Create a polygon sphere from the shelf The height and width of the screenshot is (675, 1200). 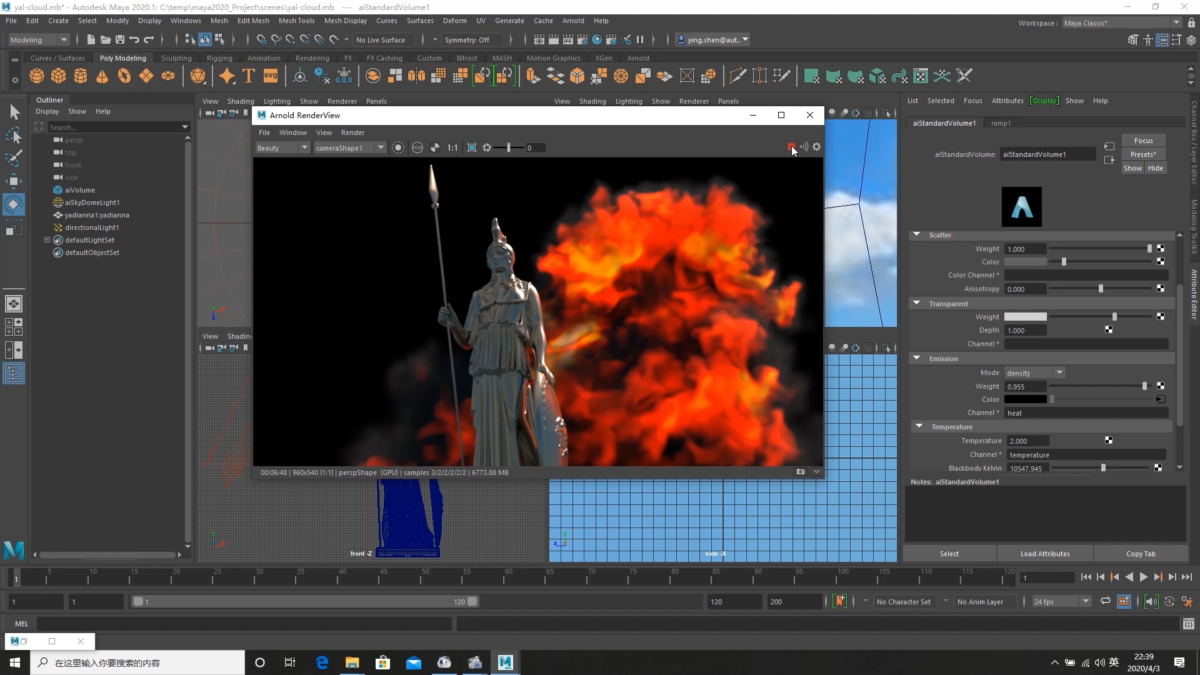click(x=37, y=76)
